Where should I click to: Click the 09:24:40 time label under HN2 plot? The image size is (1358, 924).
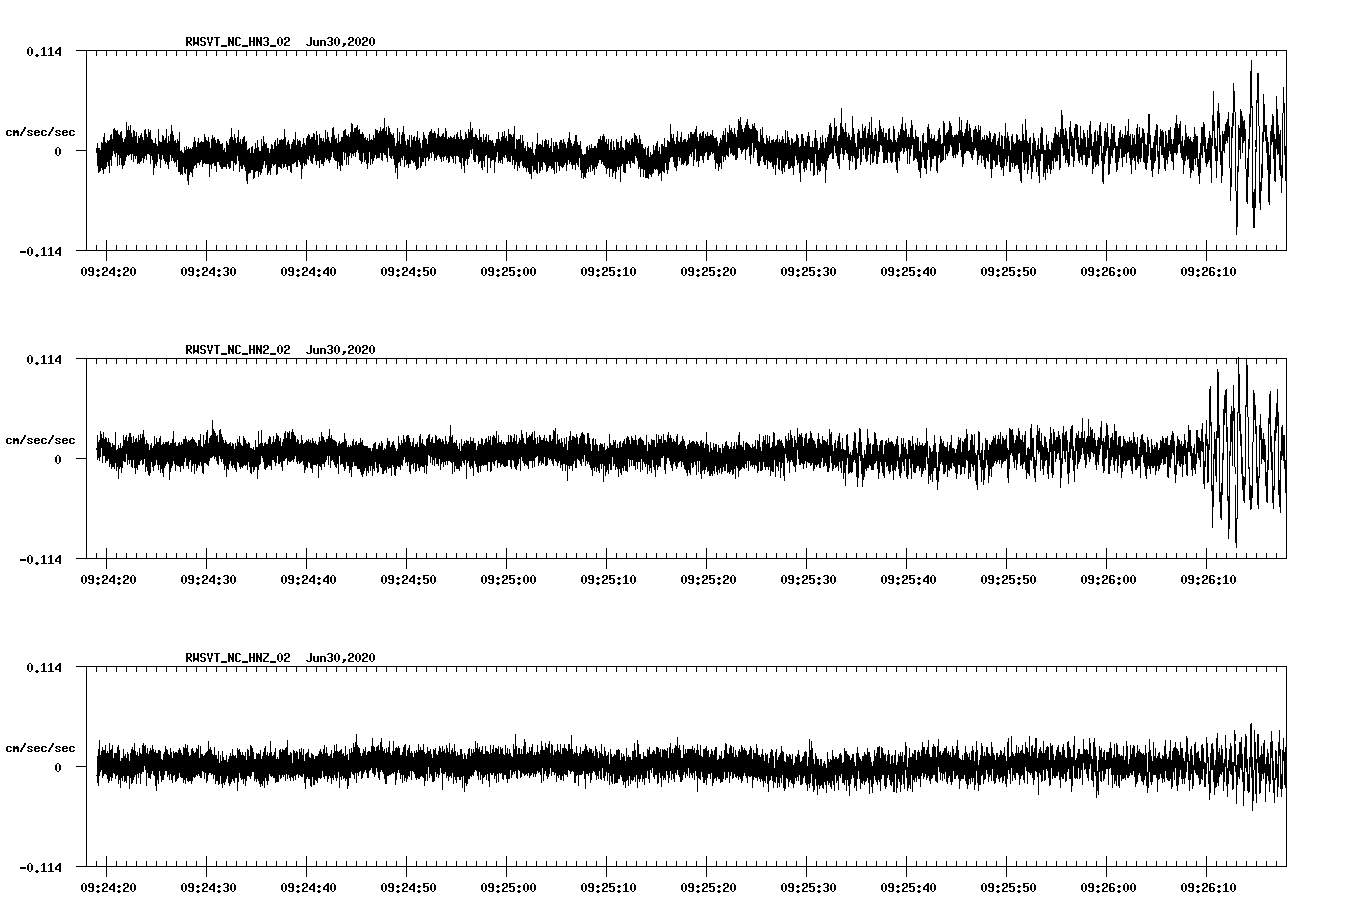[308, 579]
